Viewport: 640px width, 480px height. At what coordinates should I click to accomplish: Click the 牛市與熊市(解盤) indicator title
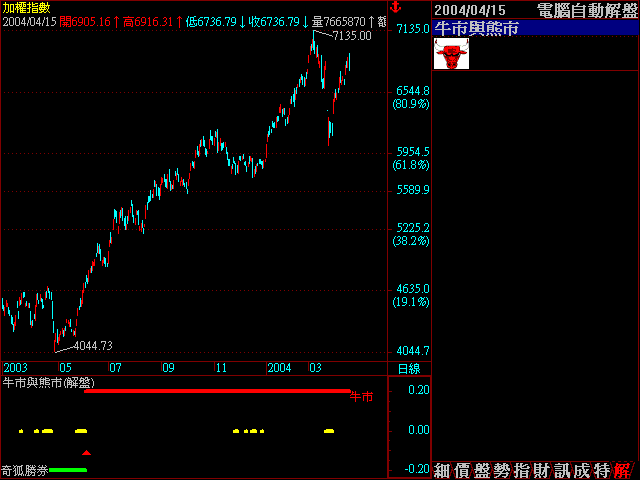(x=49, y=383)
